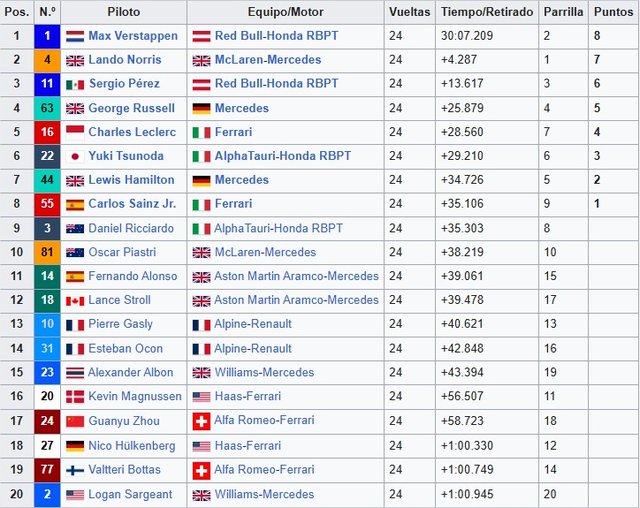Click the UK flag beside George Russell
This screenshot has height=508, width=640.
tap(75, 109)
